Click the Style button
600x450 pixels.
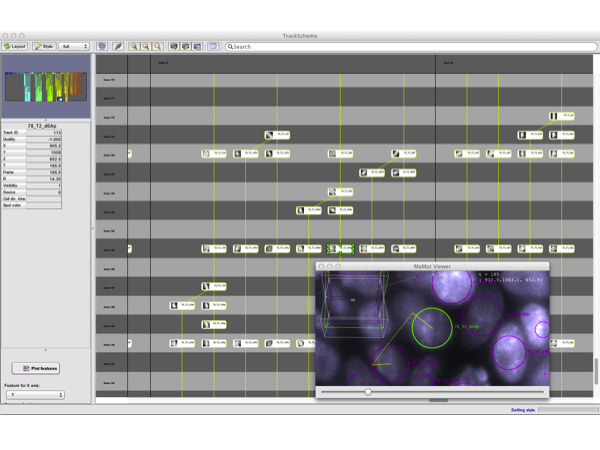pyautogui.click(x=44, y=46)
